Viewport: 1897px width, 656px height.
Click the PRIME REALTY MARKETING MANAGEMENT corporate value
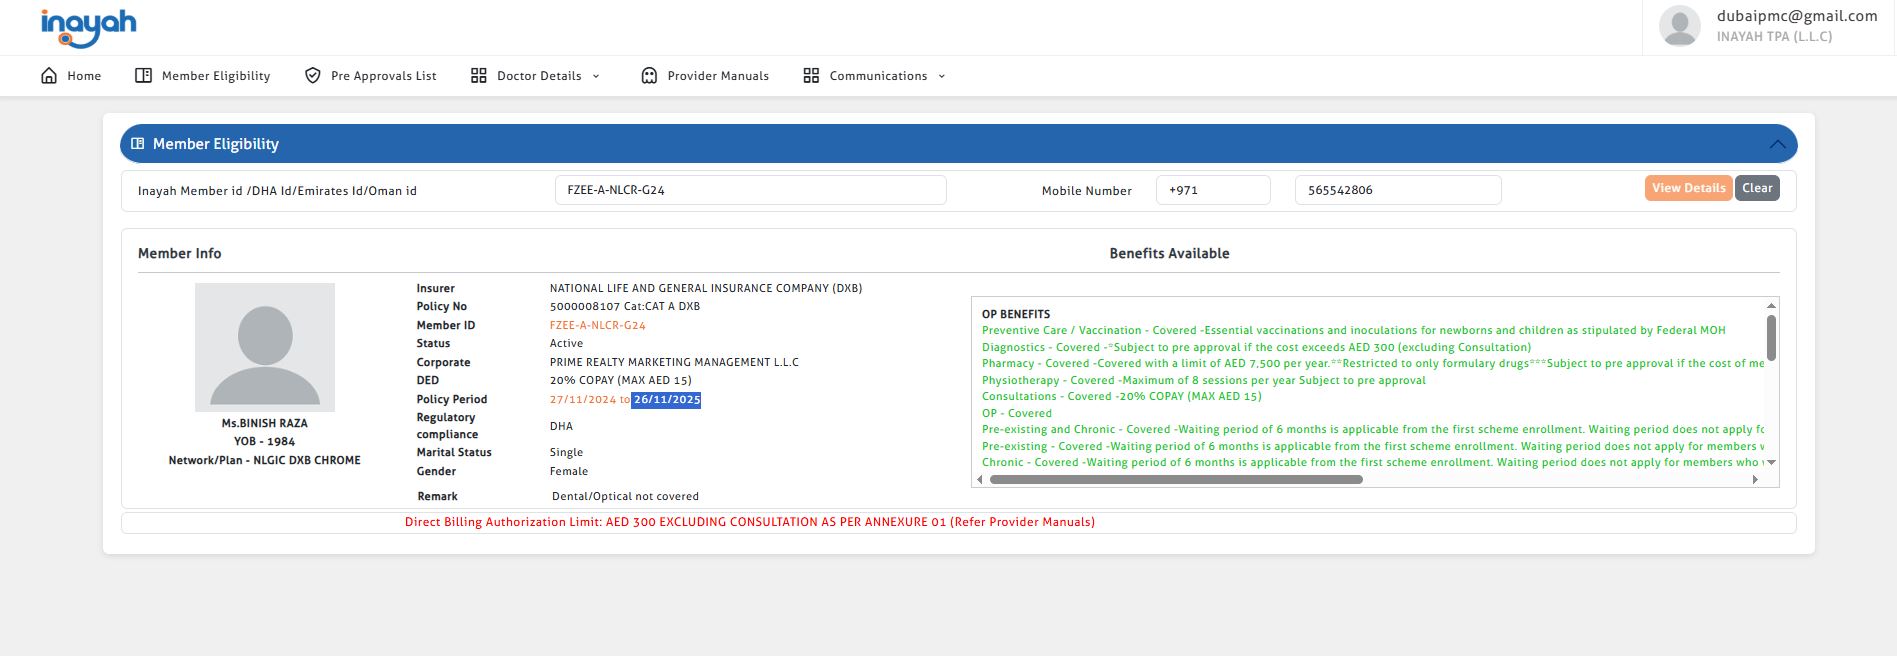coord(674,363)
